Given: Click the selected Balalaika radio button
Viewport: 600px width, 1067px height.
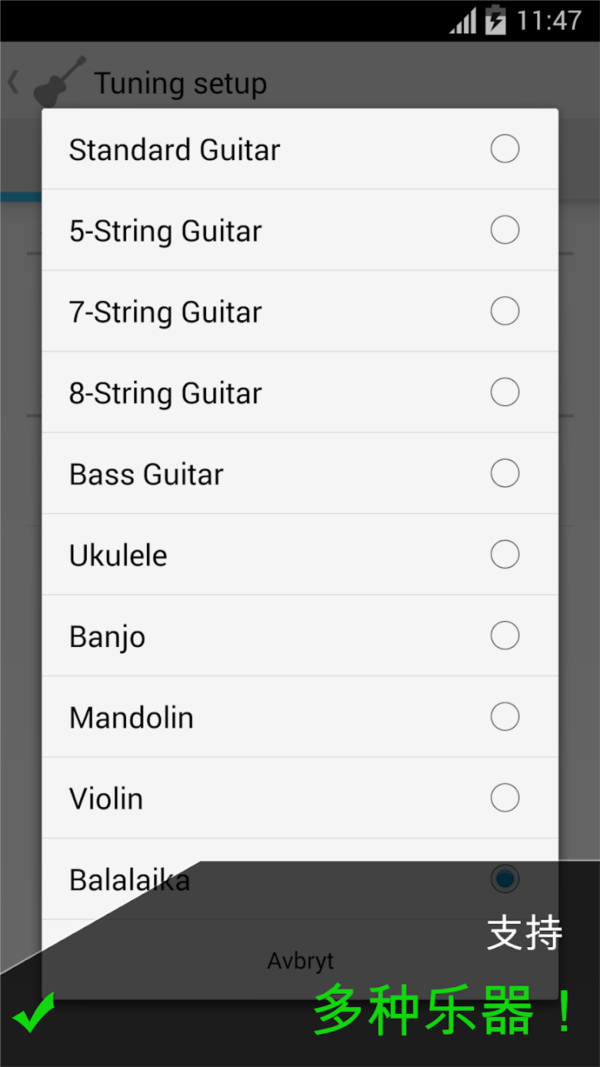Looking at the screenshot, I should [x=505, y=879].
